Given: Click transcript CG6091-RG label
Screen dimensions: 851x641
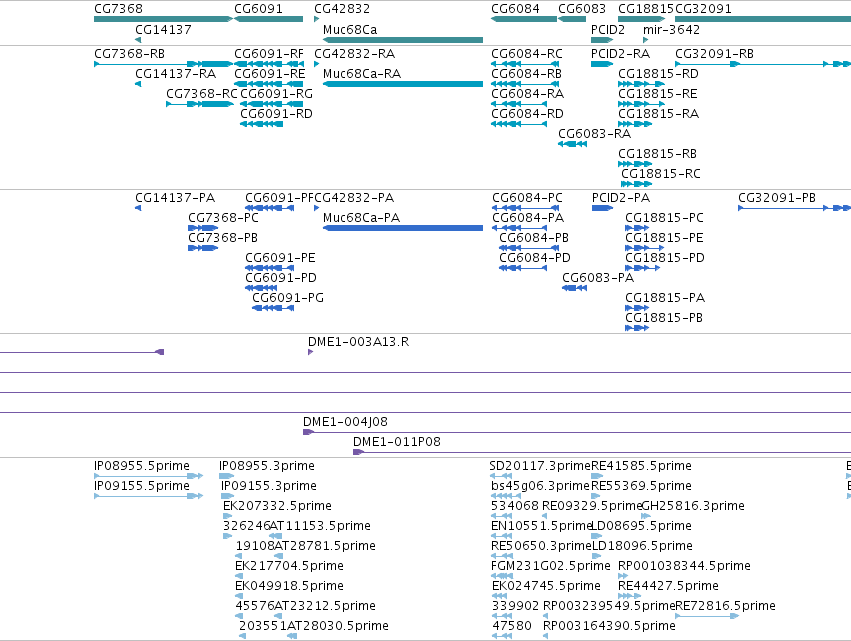Looking at the screenshot, I should pyautogui.click(x=276, y=94).
